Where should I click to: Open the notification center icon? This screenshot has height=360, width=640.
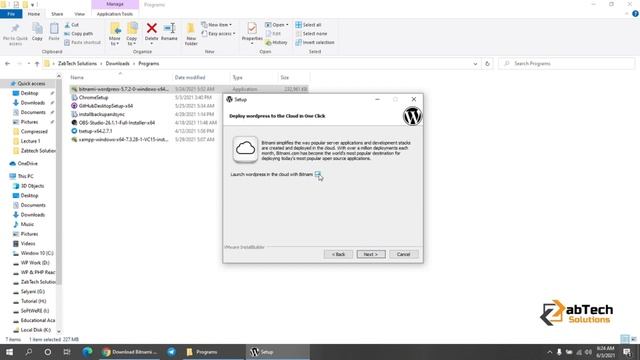(627, 352)
